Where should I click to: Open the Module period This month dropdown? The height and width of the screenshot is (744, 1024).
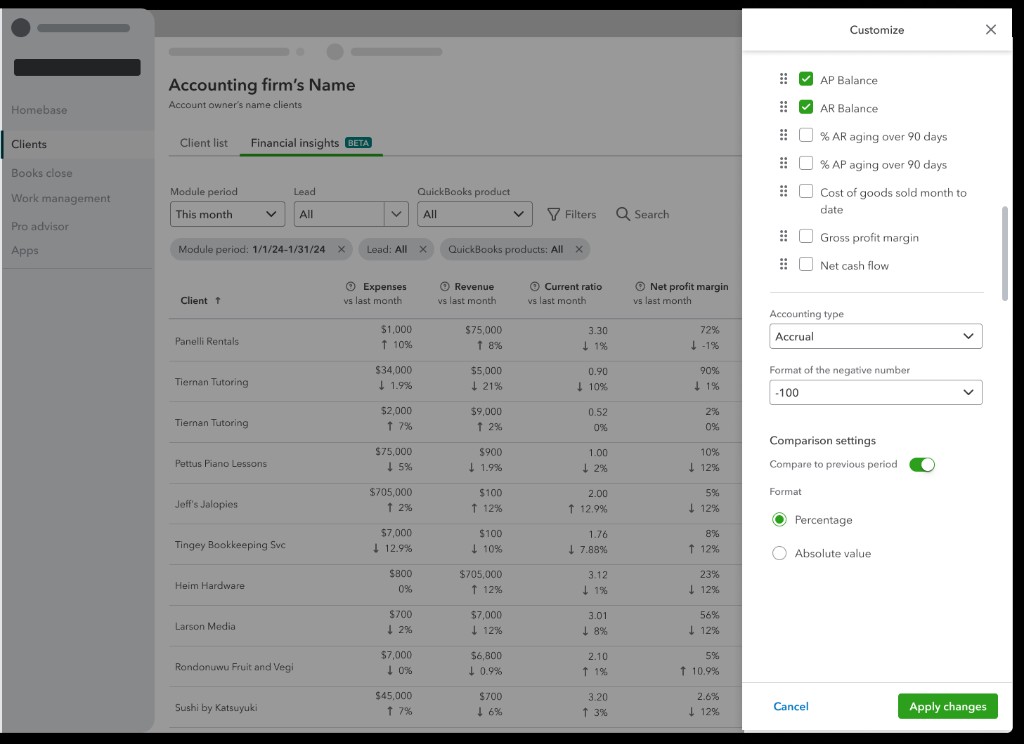click(x=227, y=214)
